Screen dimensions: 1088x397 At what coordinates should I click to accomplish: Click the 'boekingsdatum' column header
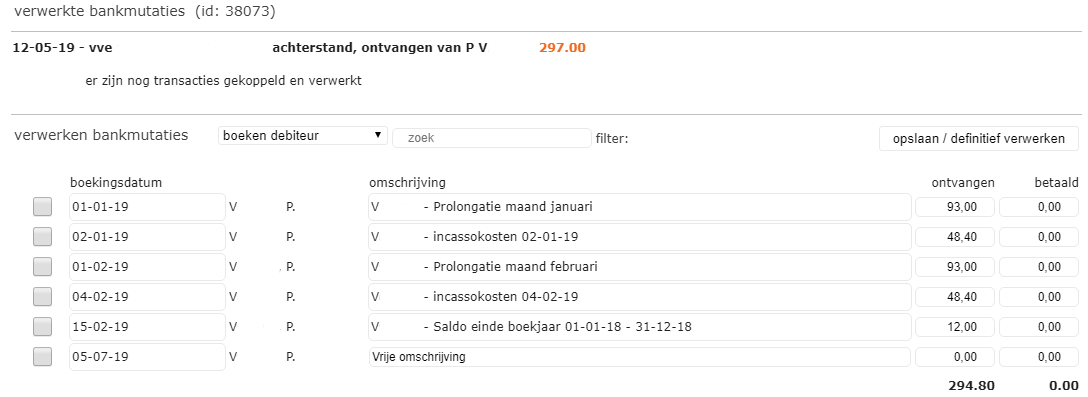tap(116, 183)
